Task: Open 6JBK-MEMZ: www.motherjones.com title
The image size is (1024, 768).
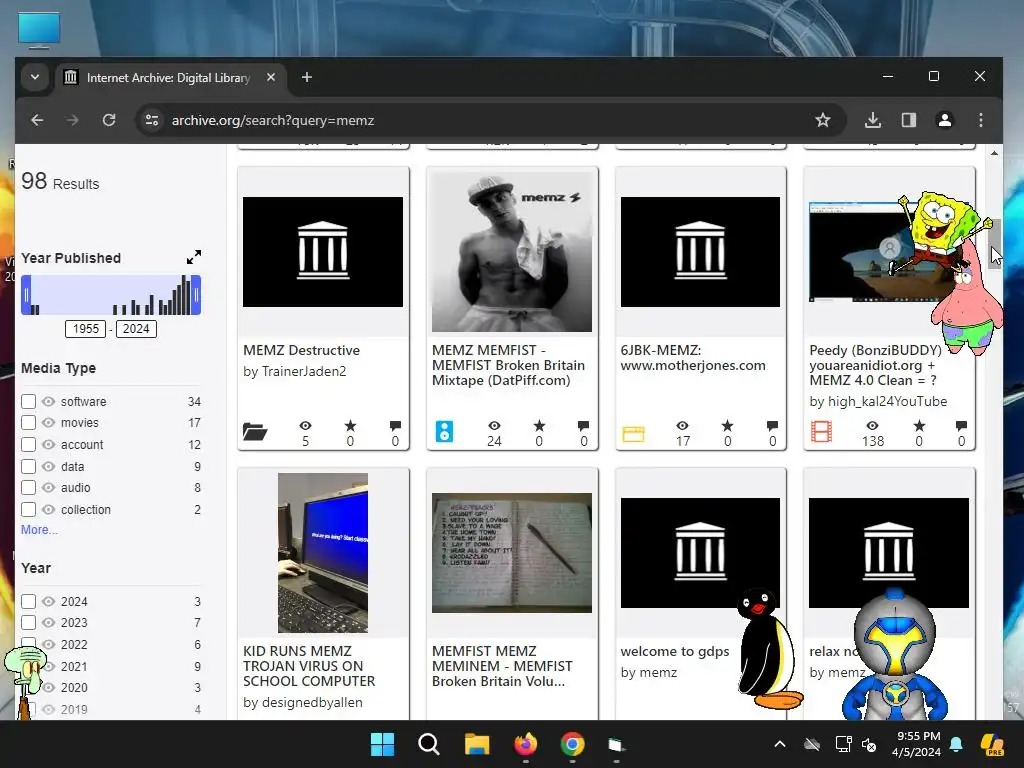Action: pos(693,358)
